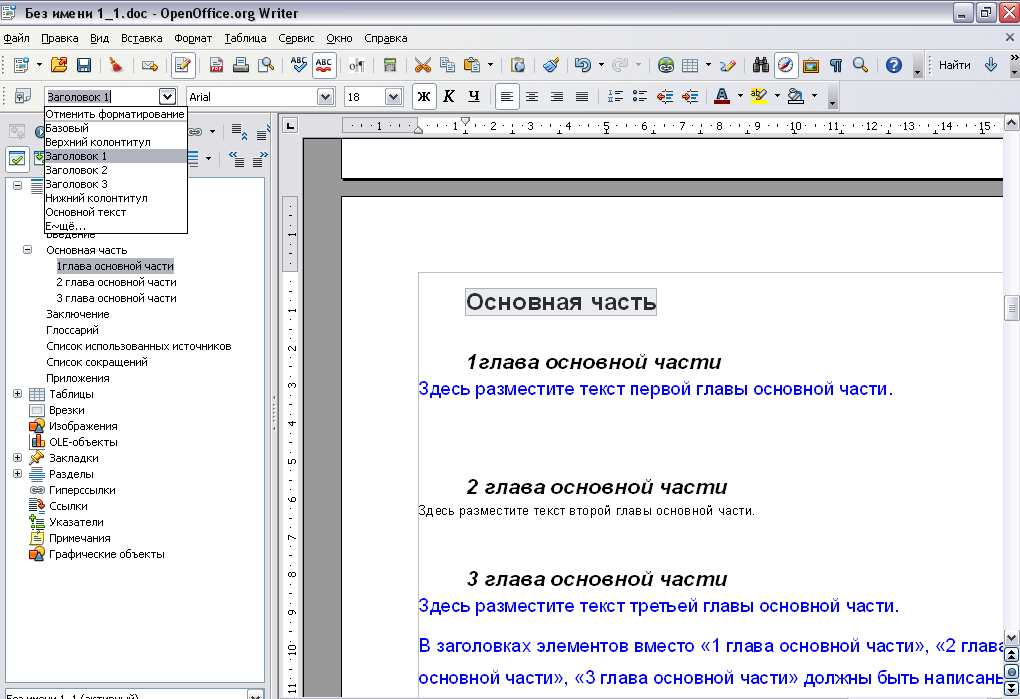Image resolution: width=1020 pixels, height=699 pixels.
Task: Toggle Edit File mode
Action: pos(183,65)
